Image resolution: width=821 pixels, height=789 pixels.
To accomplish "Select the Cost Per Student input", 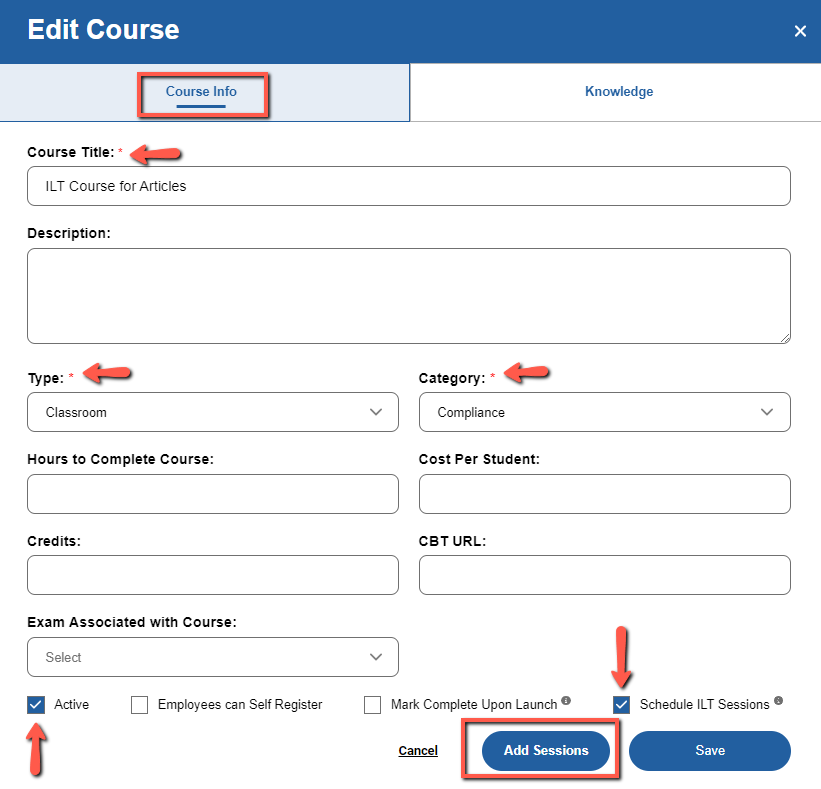I will tap(604, 494).
